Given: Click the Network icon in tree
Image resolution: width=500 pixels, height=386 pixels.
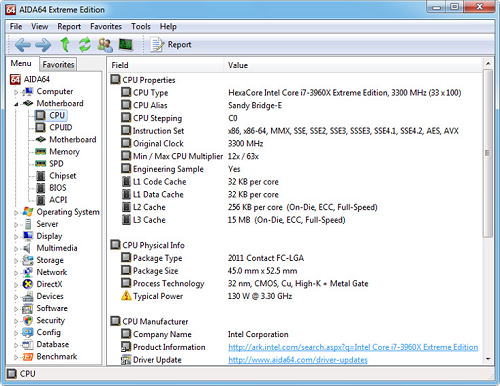Looking at the screenshot, I should point(28,272).
